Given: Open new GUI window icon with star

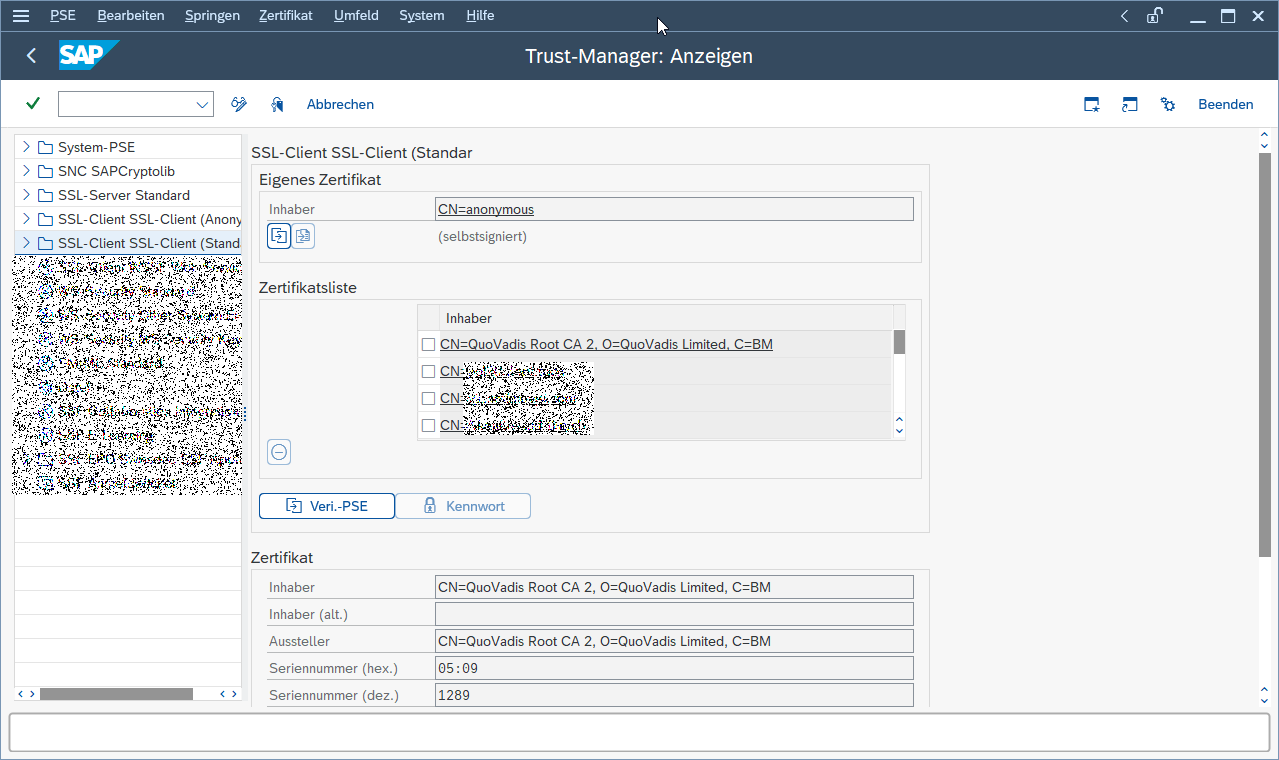Looking at the screenshot, I should 1092,104.
